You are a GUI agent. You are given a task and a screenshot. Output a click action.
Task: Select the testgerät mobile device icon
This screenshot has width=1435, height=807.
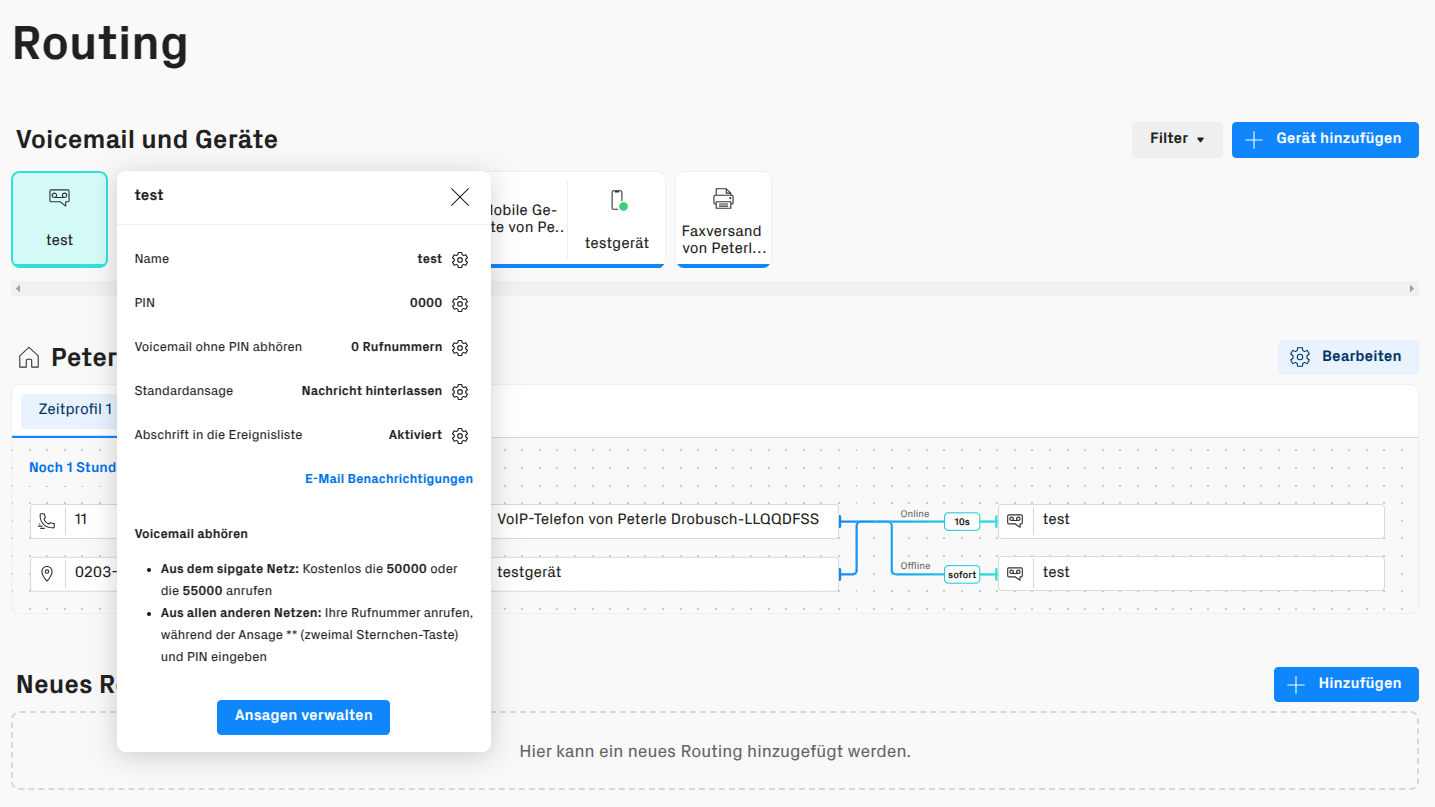click(617, 201)
